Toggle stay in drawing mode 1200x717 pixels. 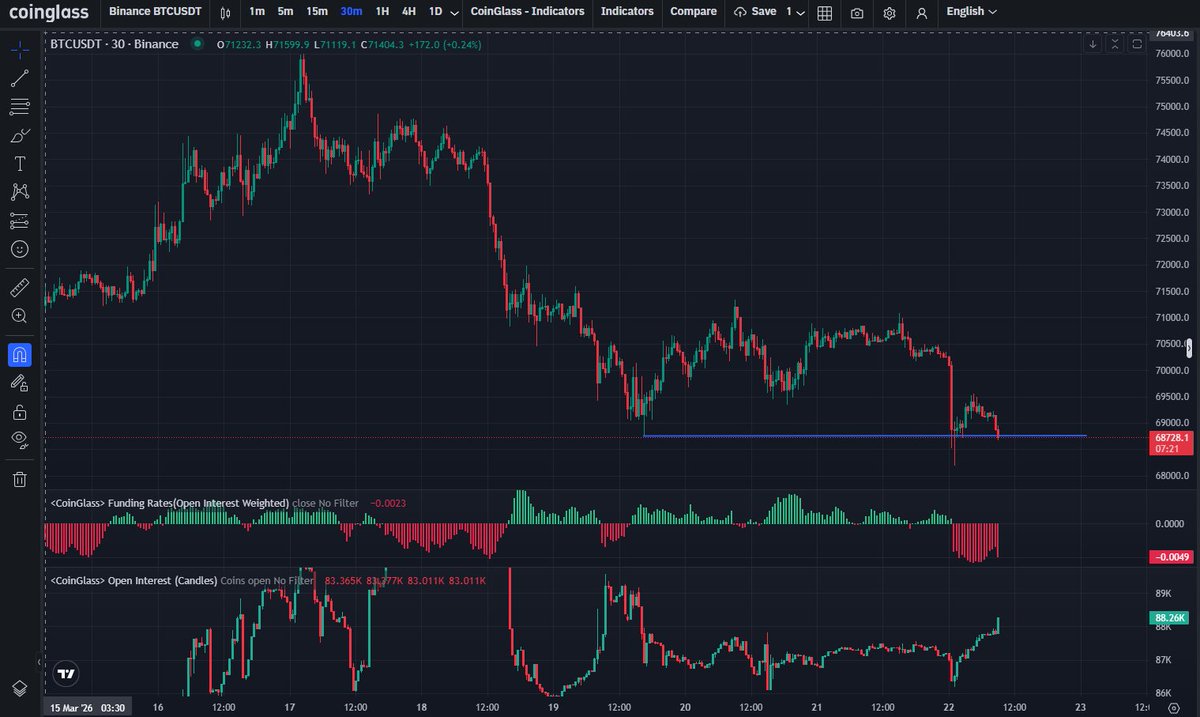[19, 382]
